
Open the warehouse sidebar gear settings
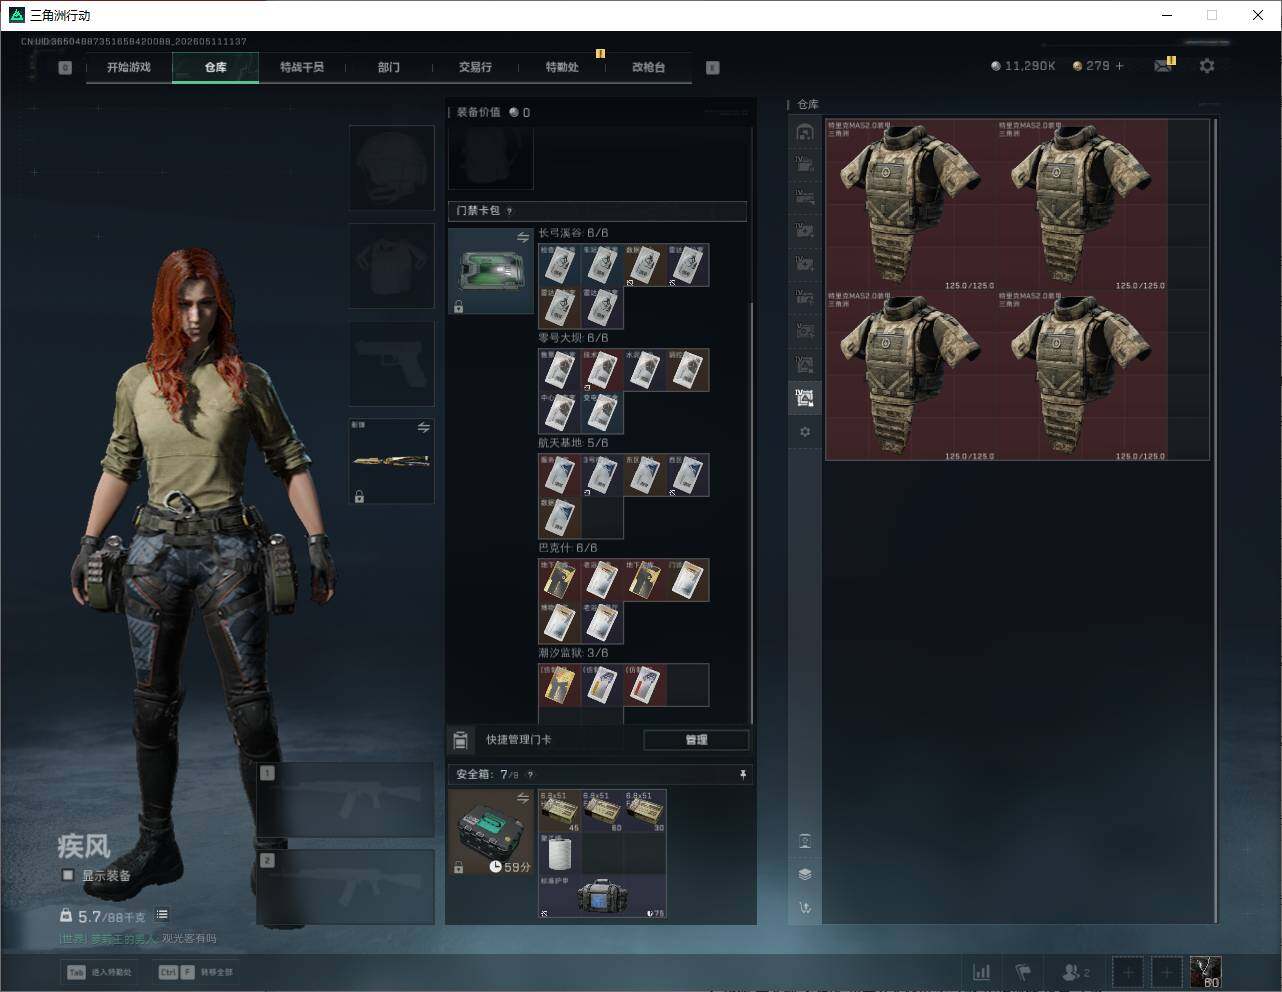(805, 432)
